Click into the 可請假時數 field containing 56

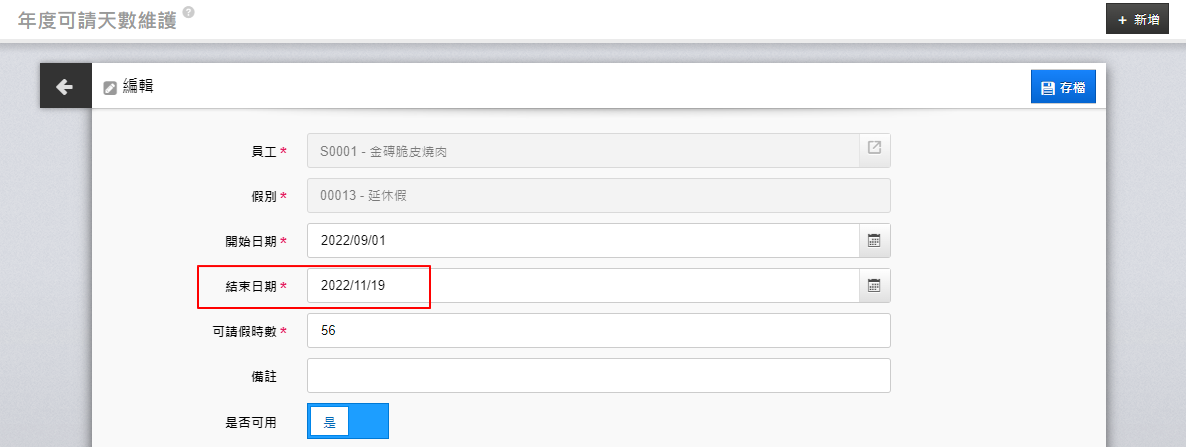pyautogui.click(x=598, y=331)
